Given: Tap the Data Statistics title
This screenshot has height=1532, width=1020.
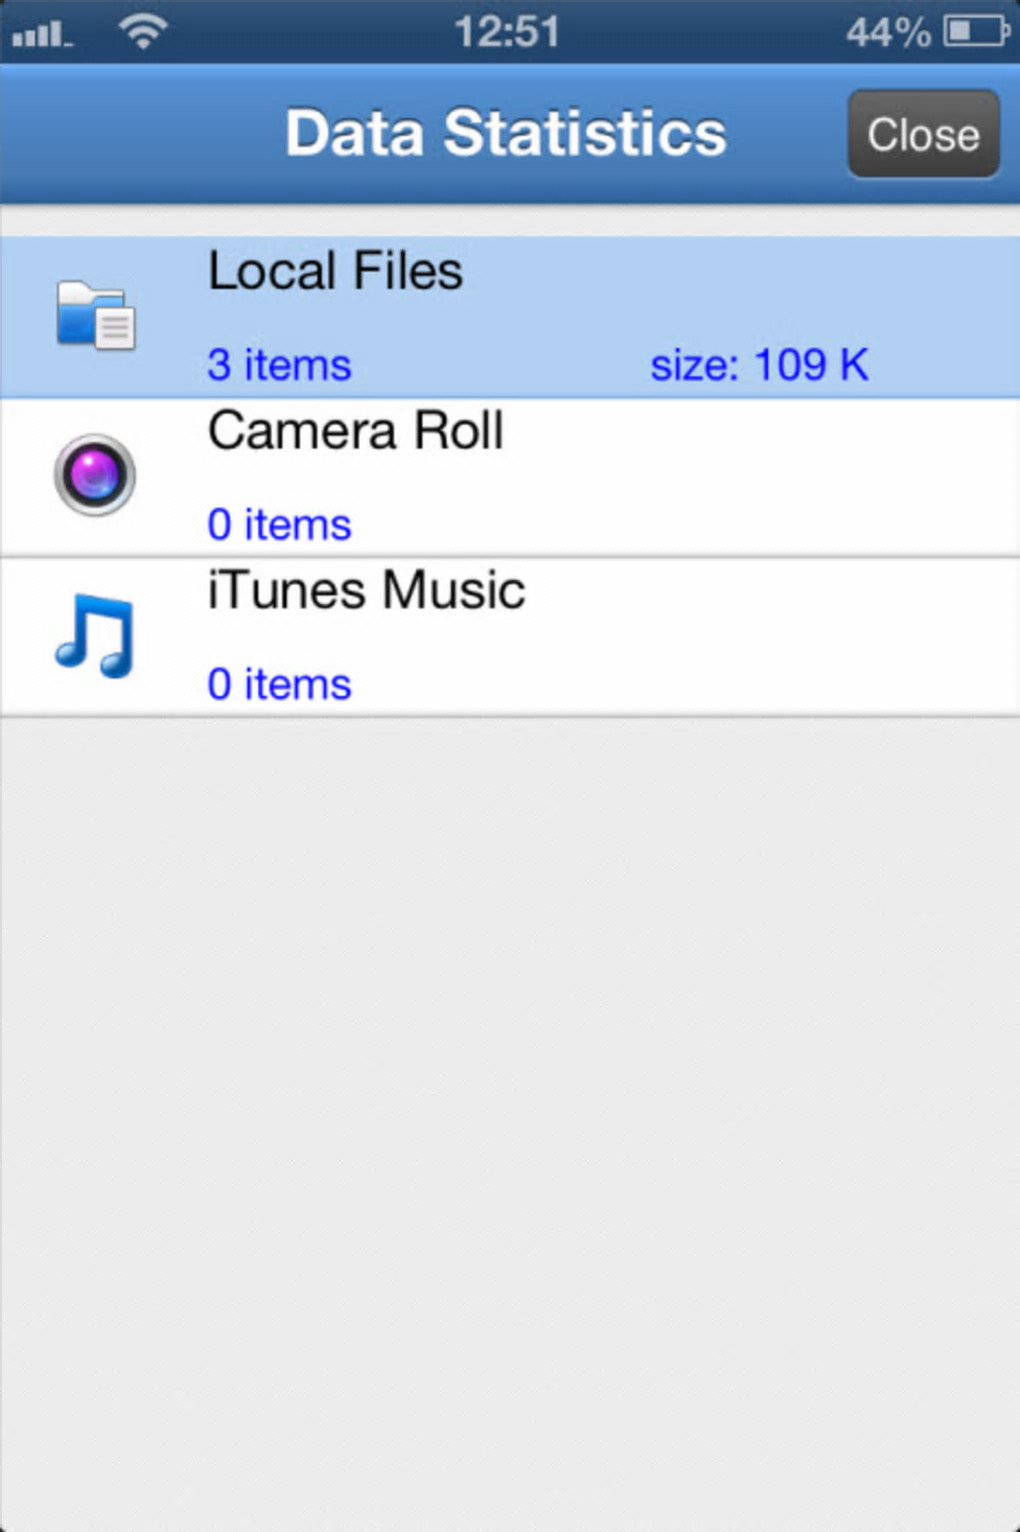Looking at the screenshot, I should (x=505, y=133).
